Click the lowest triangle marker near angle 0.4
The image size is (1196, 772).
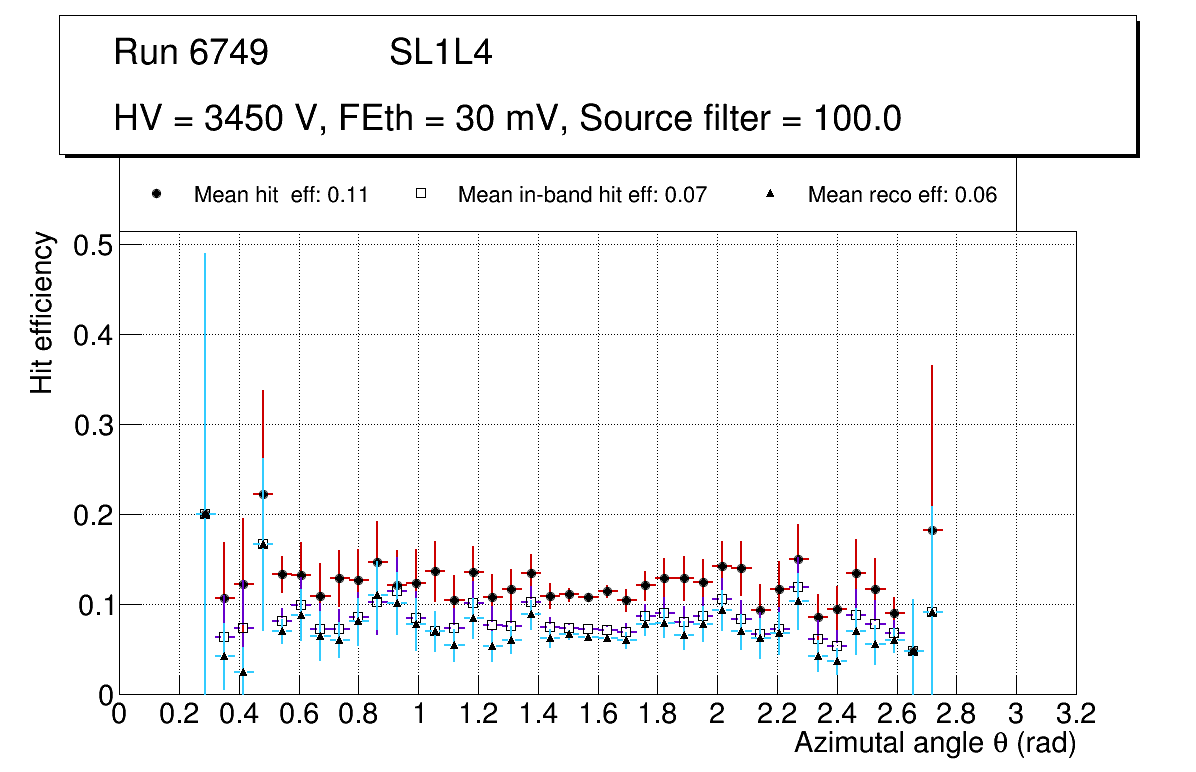click(x=243, y=673)
